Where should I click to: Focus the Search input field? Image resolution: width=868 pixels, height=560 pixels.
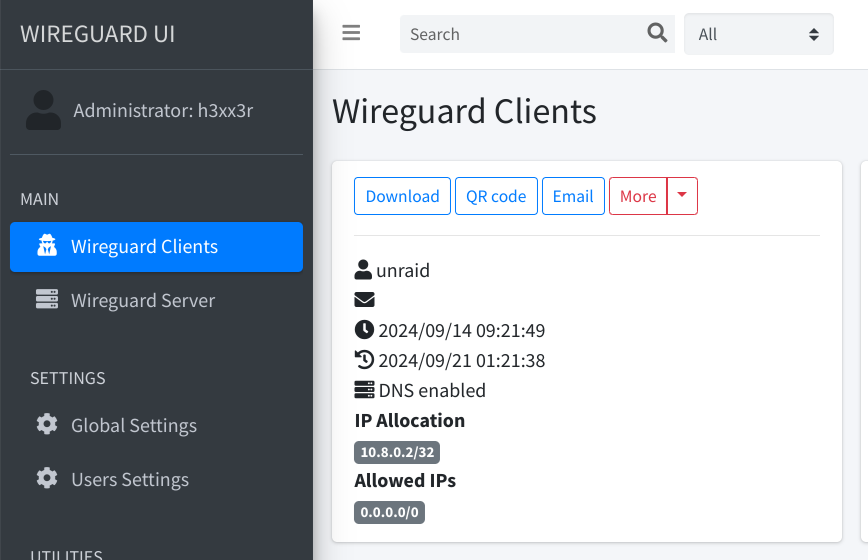(x=523, y=34)
